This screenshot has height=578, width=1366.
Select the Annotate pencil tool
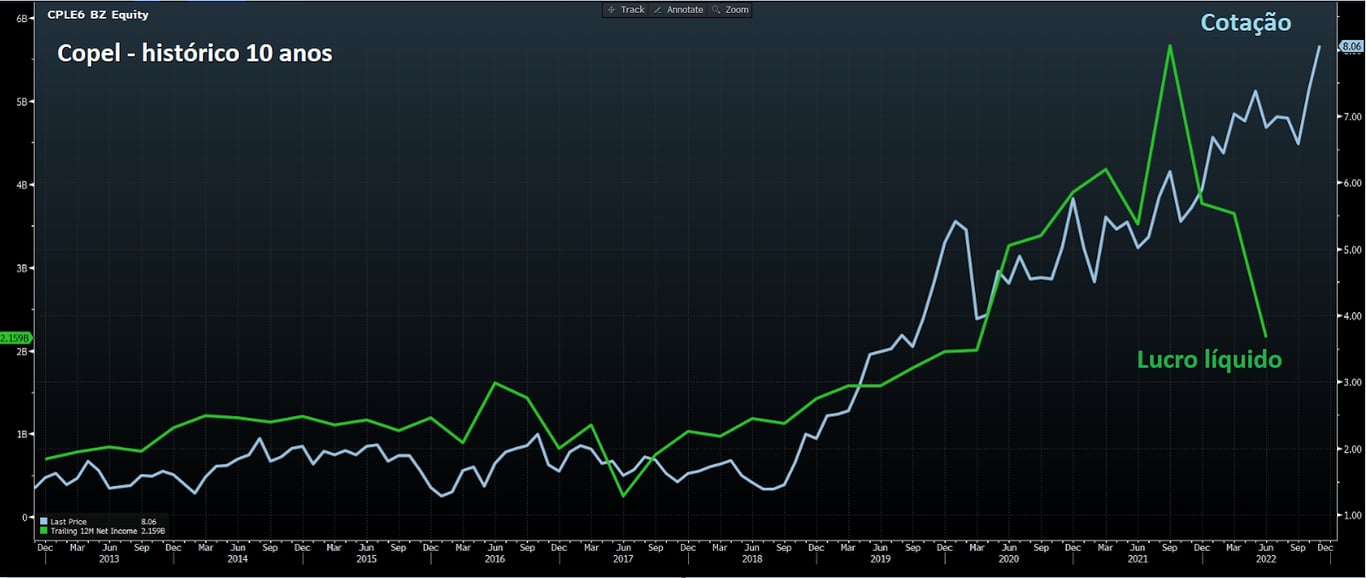(x=678, y=10)
